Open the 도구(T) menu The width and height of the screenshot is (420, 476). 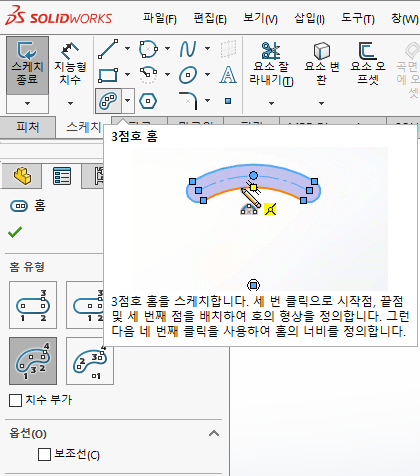(x=358, y=18)
